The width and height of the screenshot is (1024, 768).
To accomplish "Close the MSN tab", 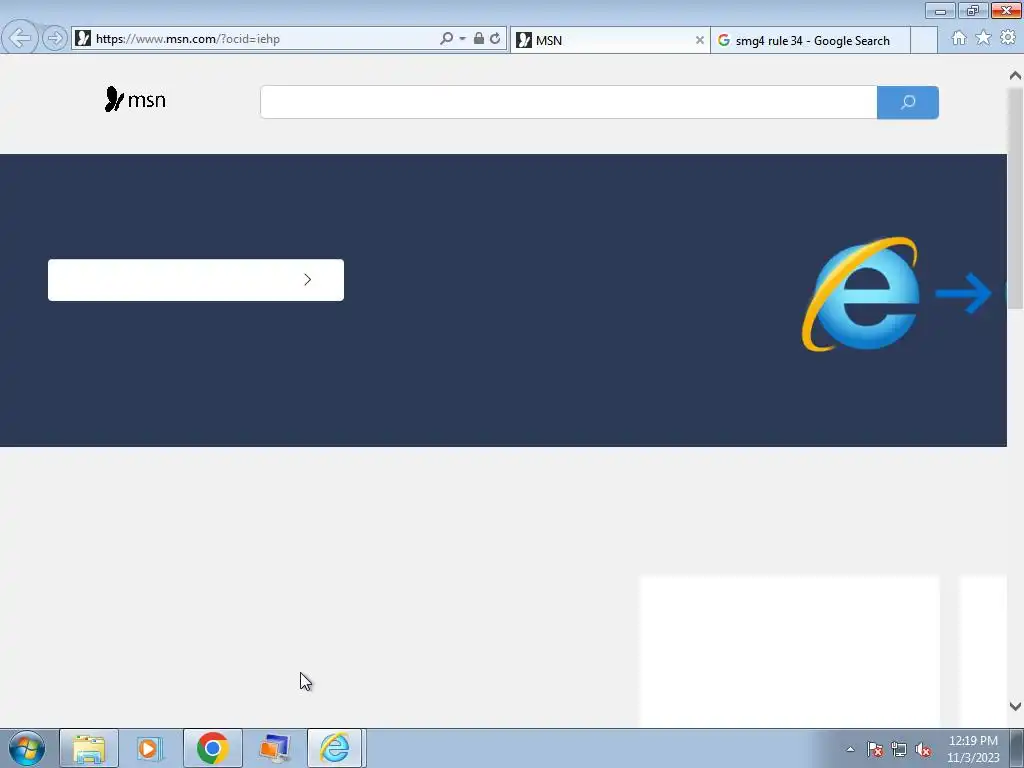I will pyautogui.click(x=699, y=40).
